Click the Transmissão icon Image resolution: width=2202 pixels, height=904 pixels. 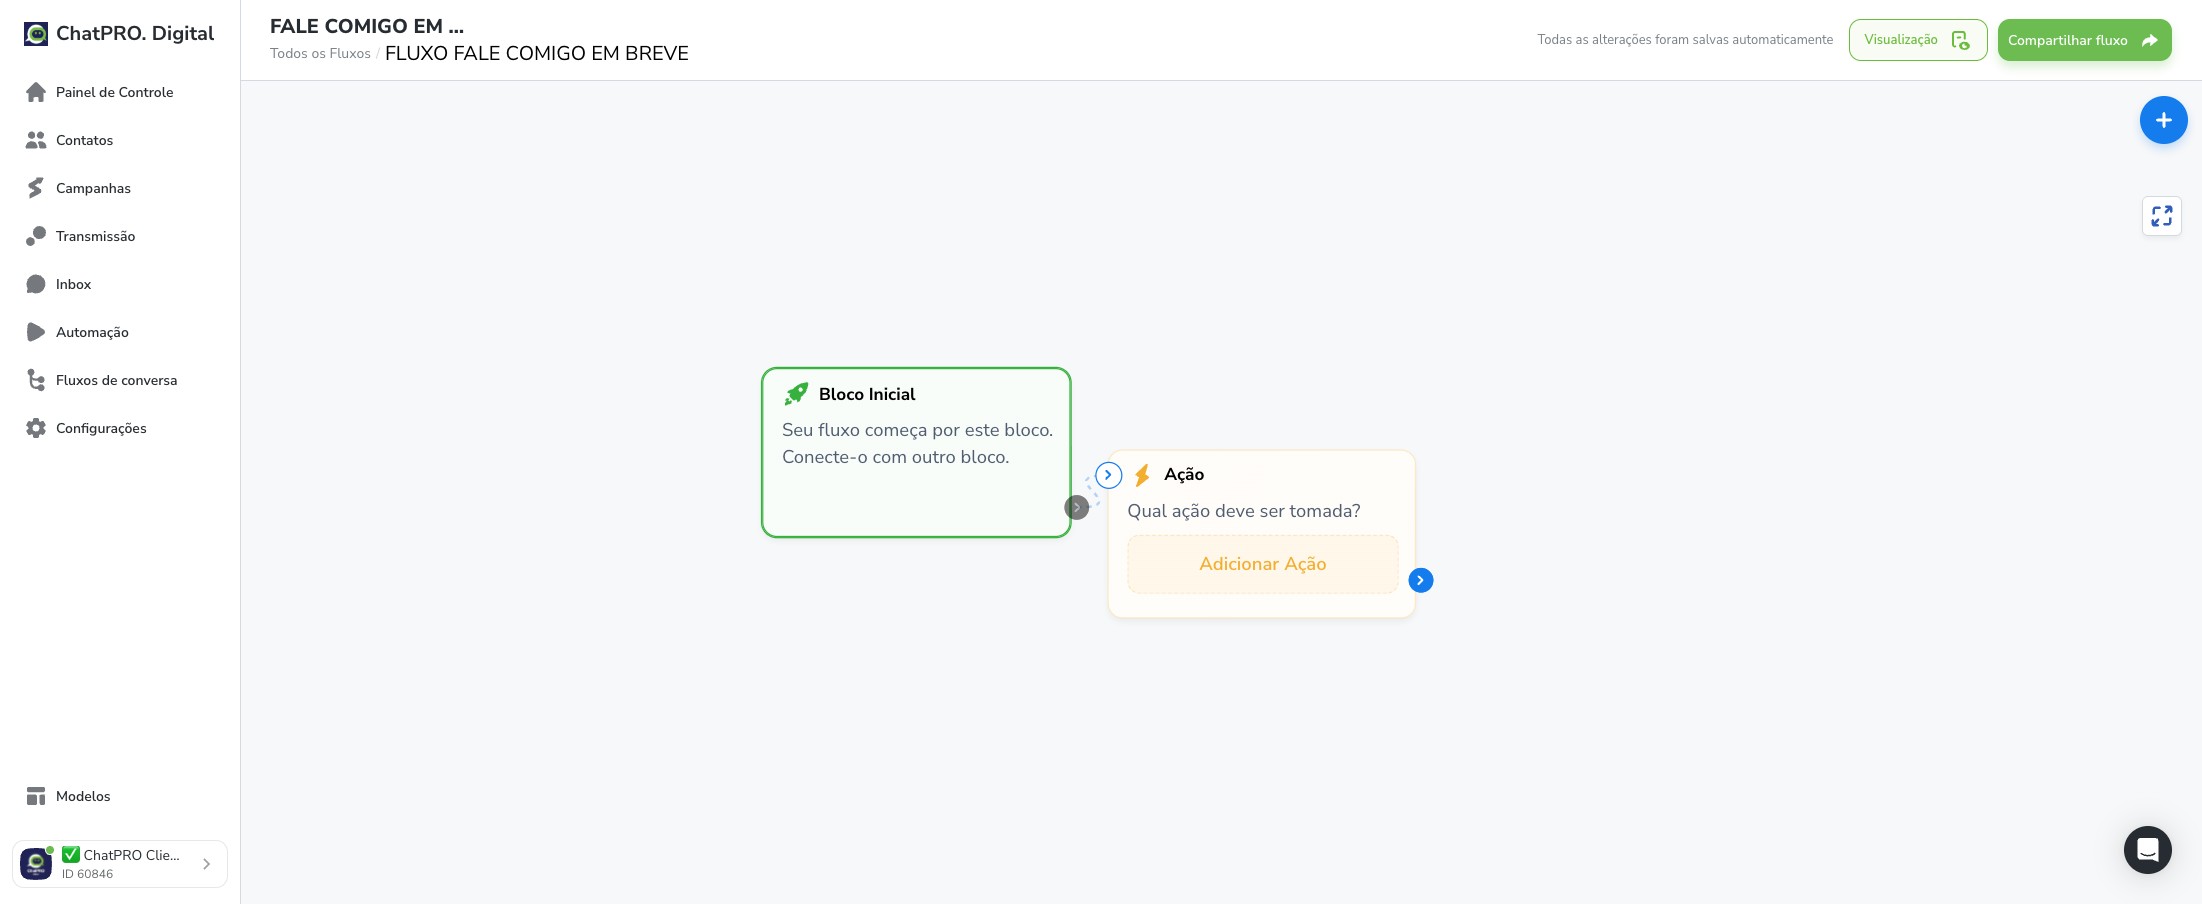click(36, 236)
